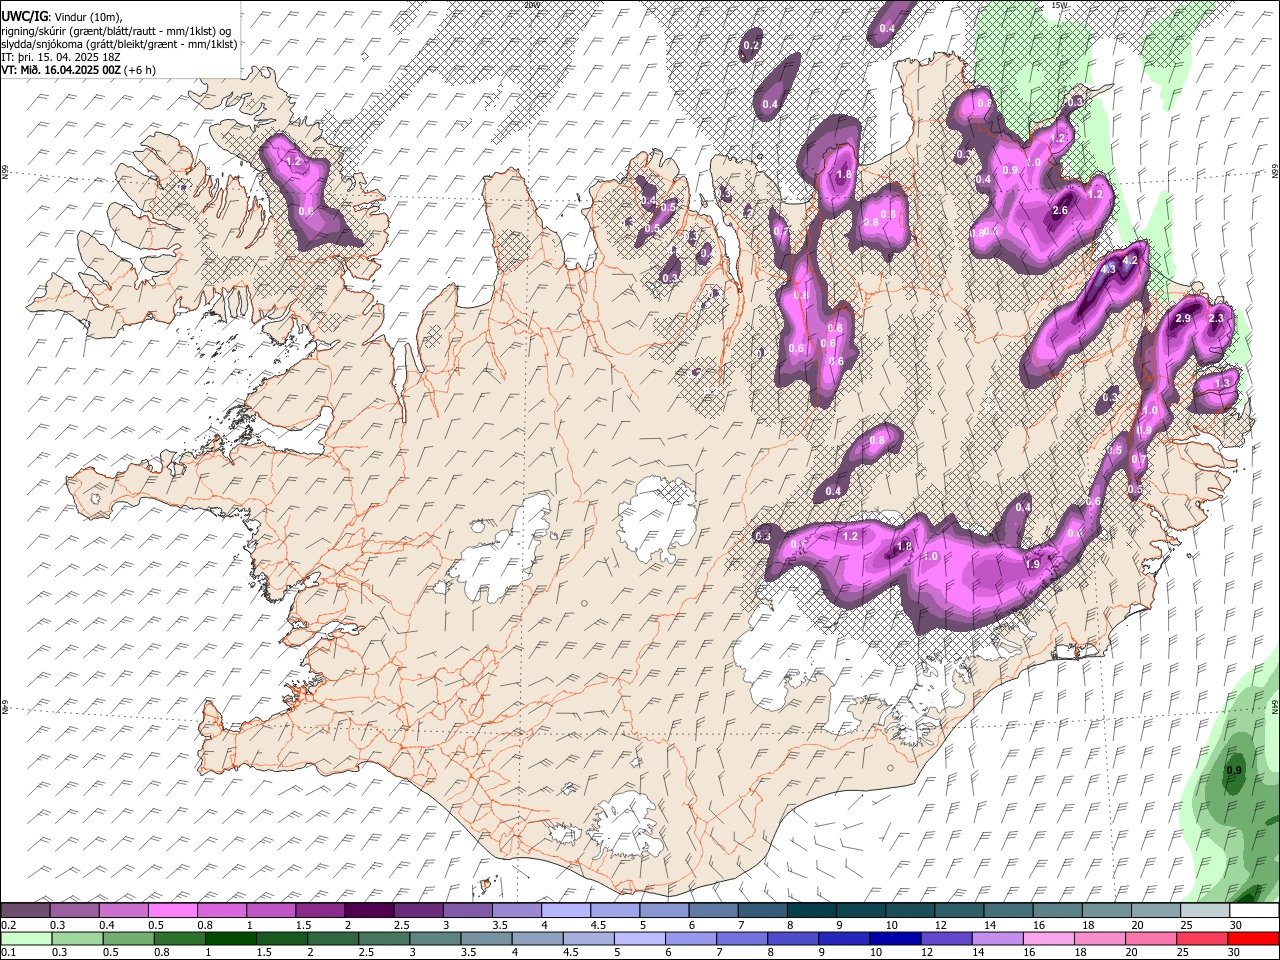1280x960 pixels.
Task: Select the 0.5 green swatch in the rain scale
Action: pyautogui.click(x=128, y=939)
